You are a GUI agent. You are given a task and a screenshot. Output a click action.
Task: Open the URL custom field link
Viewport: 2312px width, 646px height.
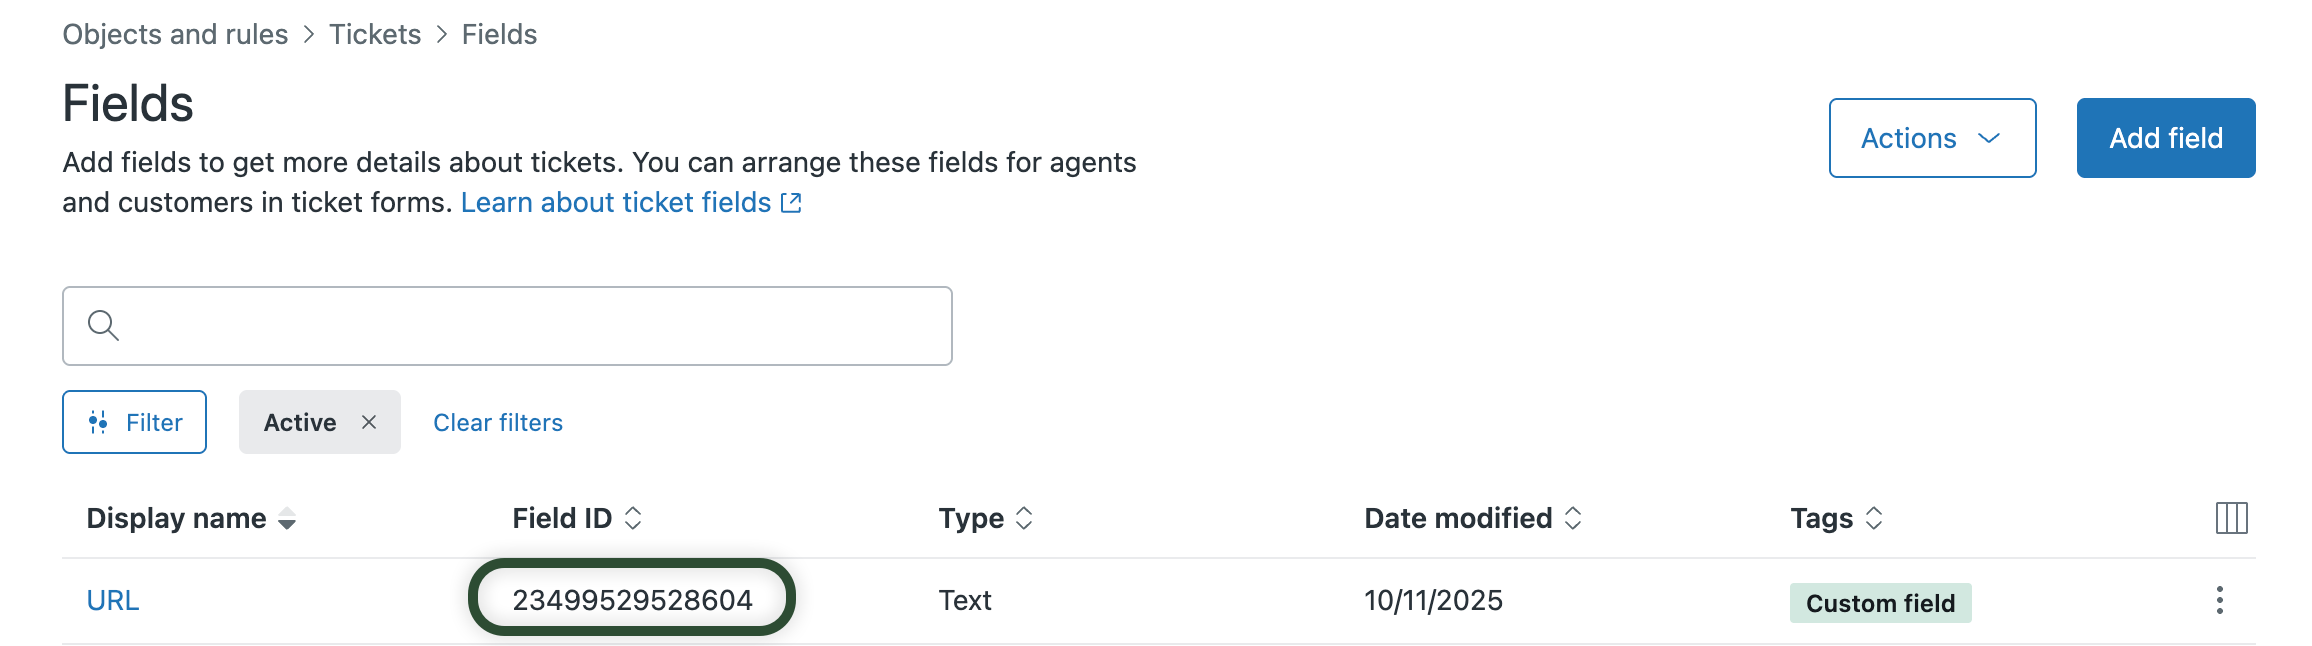tap(111, 600)
